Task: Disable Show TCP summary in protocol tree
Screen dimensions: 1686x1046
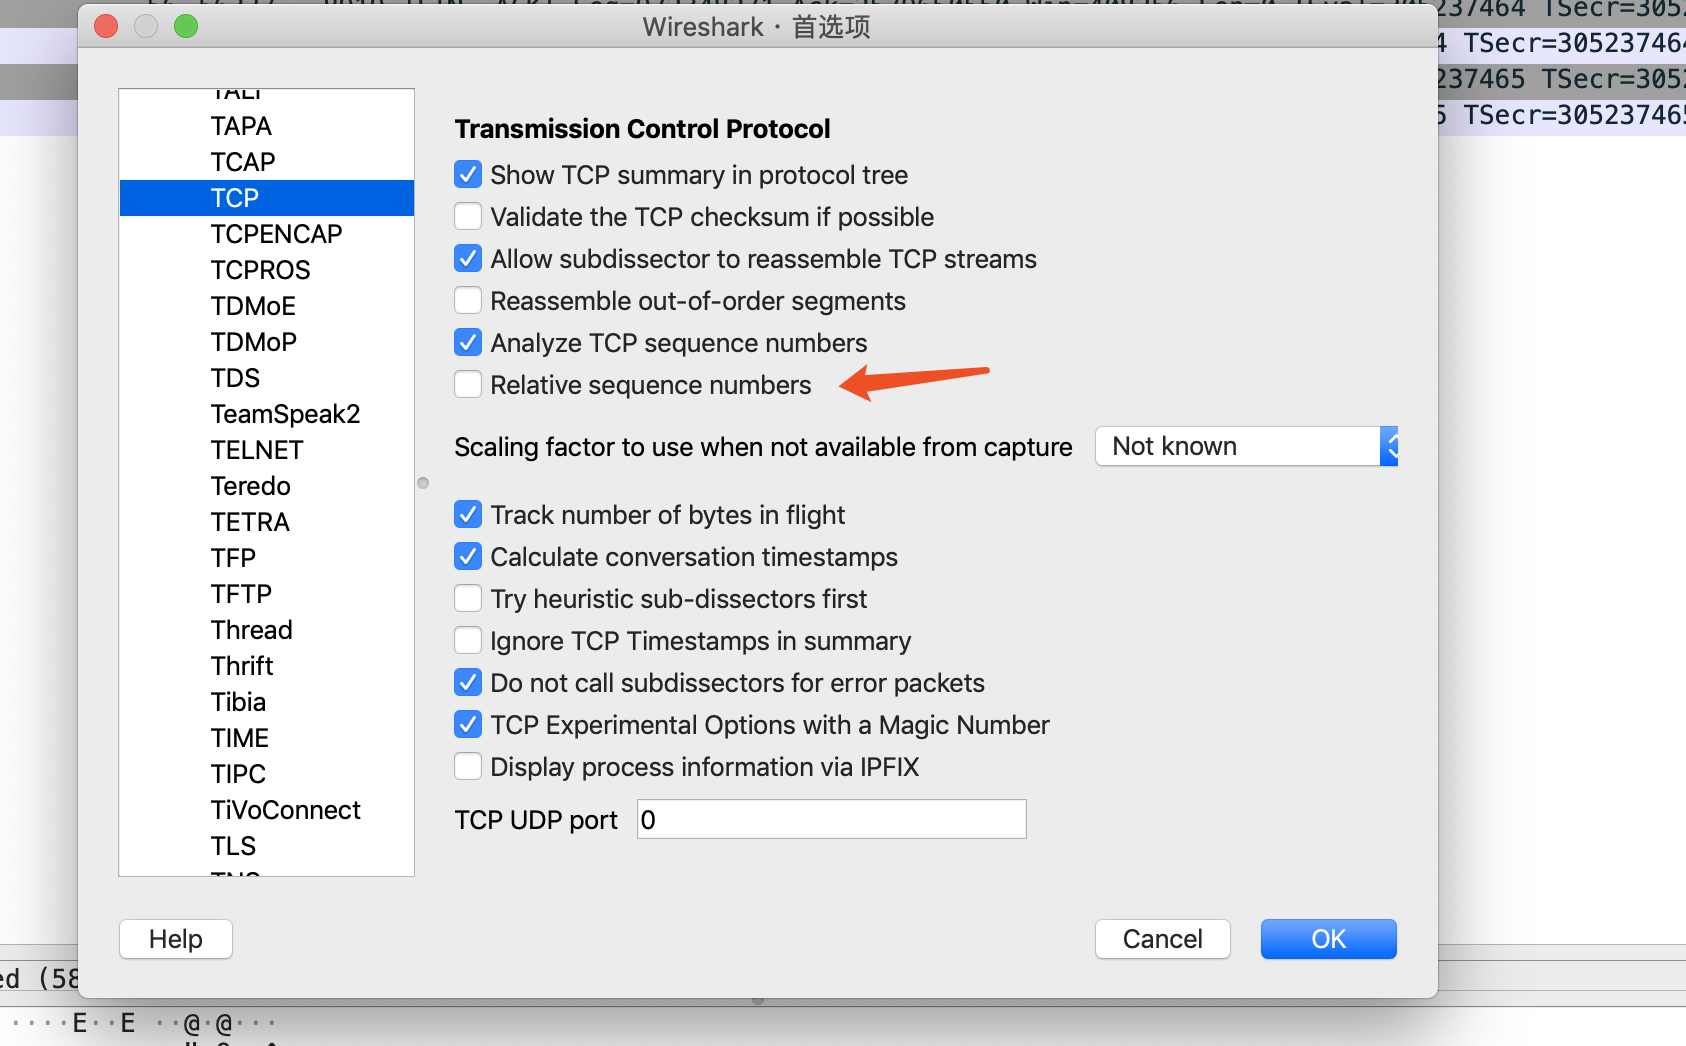Action: point(467,174)
